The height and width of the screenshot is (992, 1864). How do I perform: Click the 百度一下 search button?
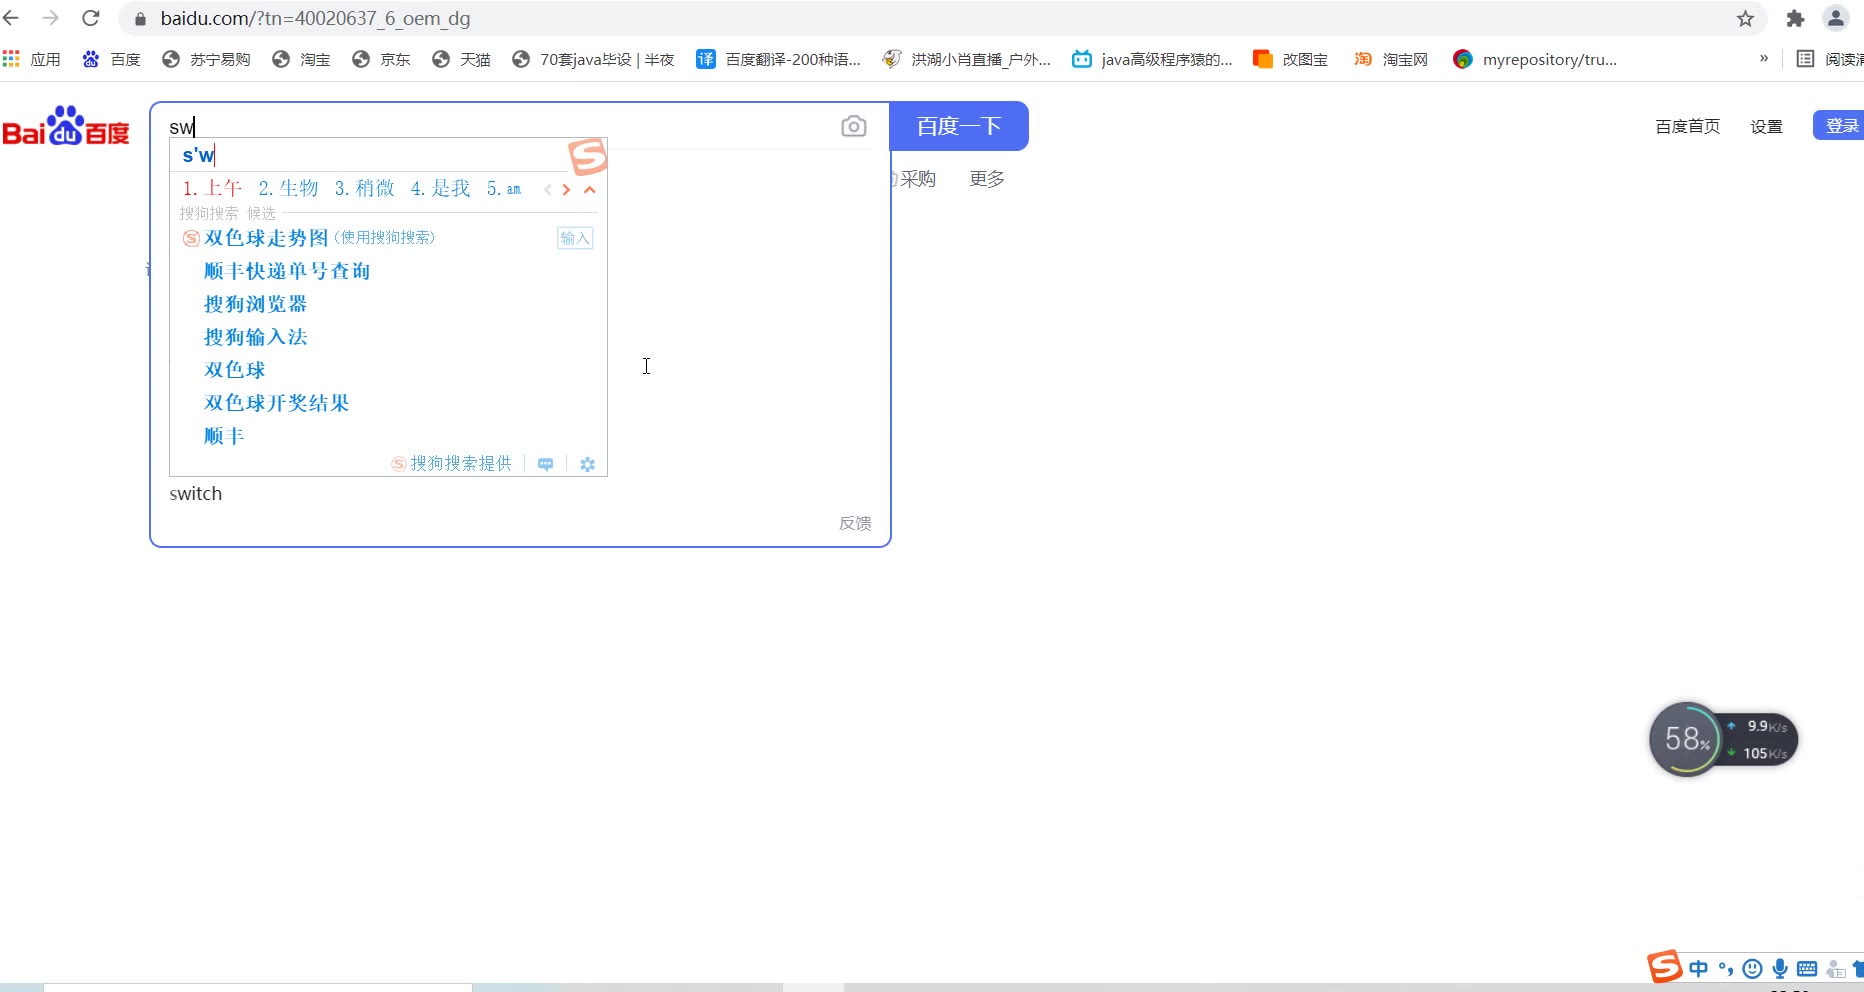click(958, 126)
